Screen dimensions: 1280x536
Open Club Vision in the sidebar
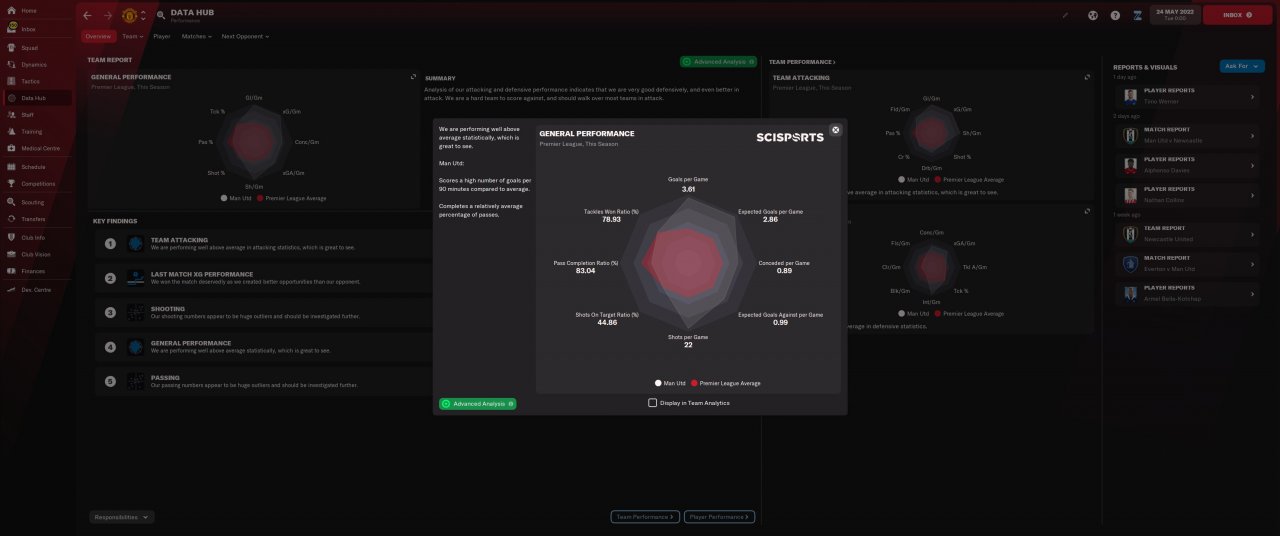click(x=37, y=254)
